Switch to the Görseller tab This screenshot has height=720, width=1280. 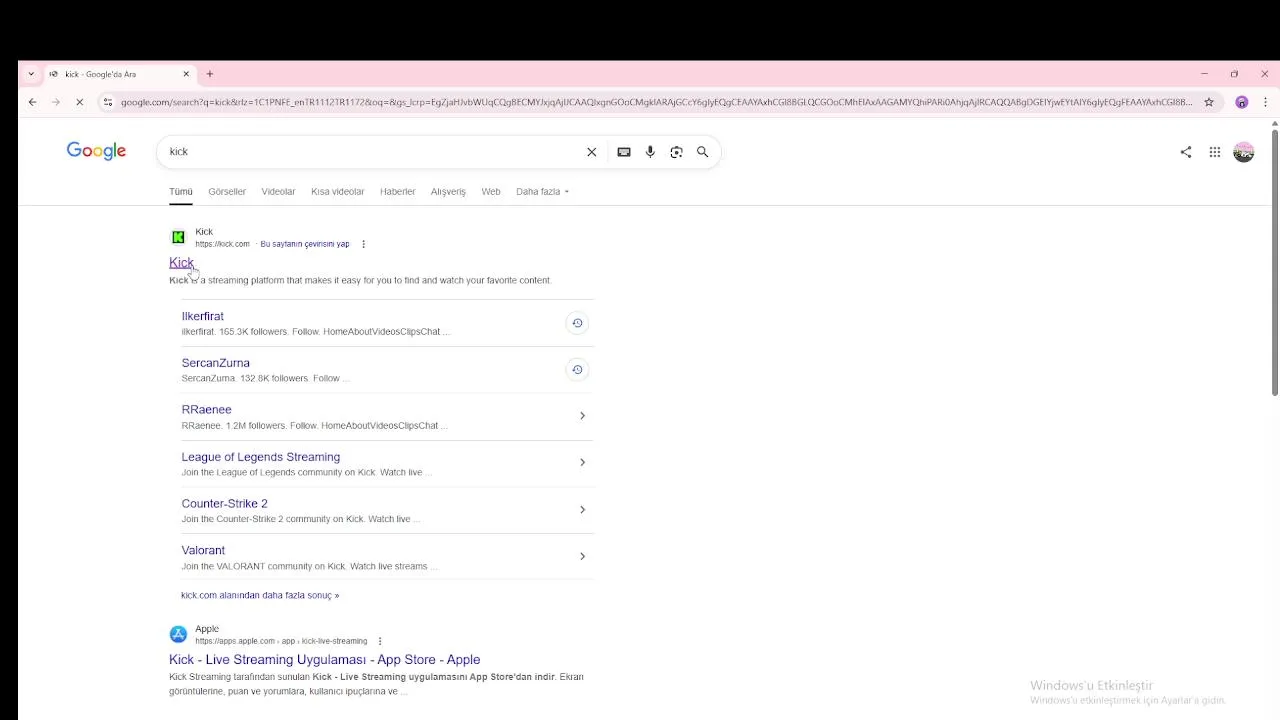pyautogui.click(x=227, y=192)
